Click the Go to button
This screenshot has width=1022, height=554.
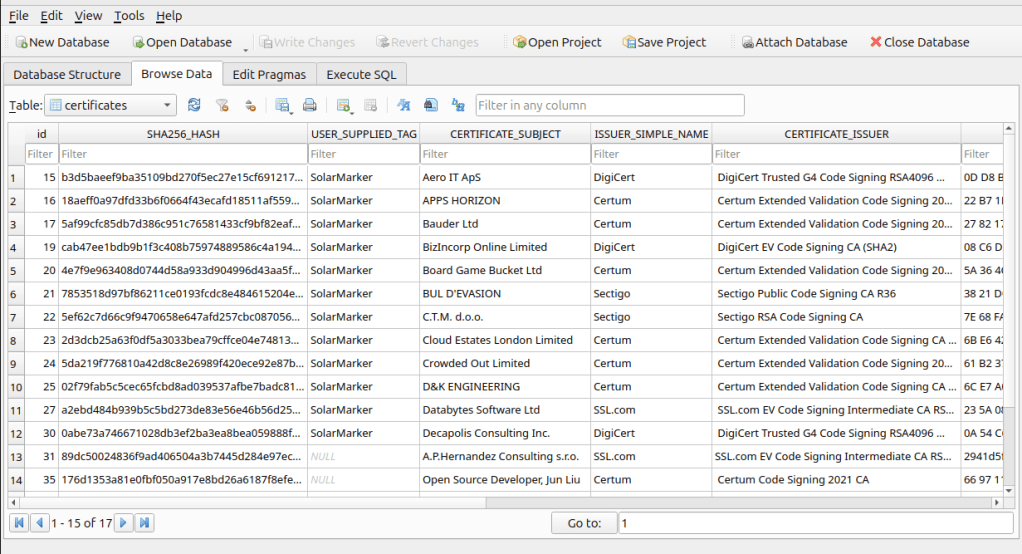(x=584, y=523)
